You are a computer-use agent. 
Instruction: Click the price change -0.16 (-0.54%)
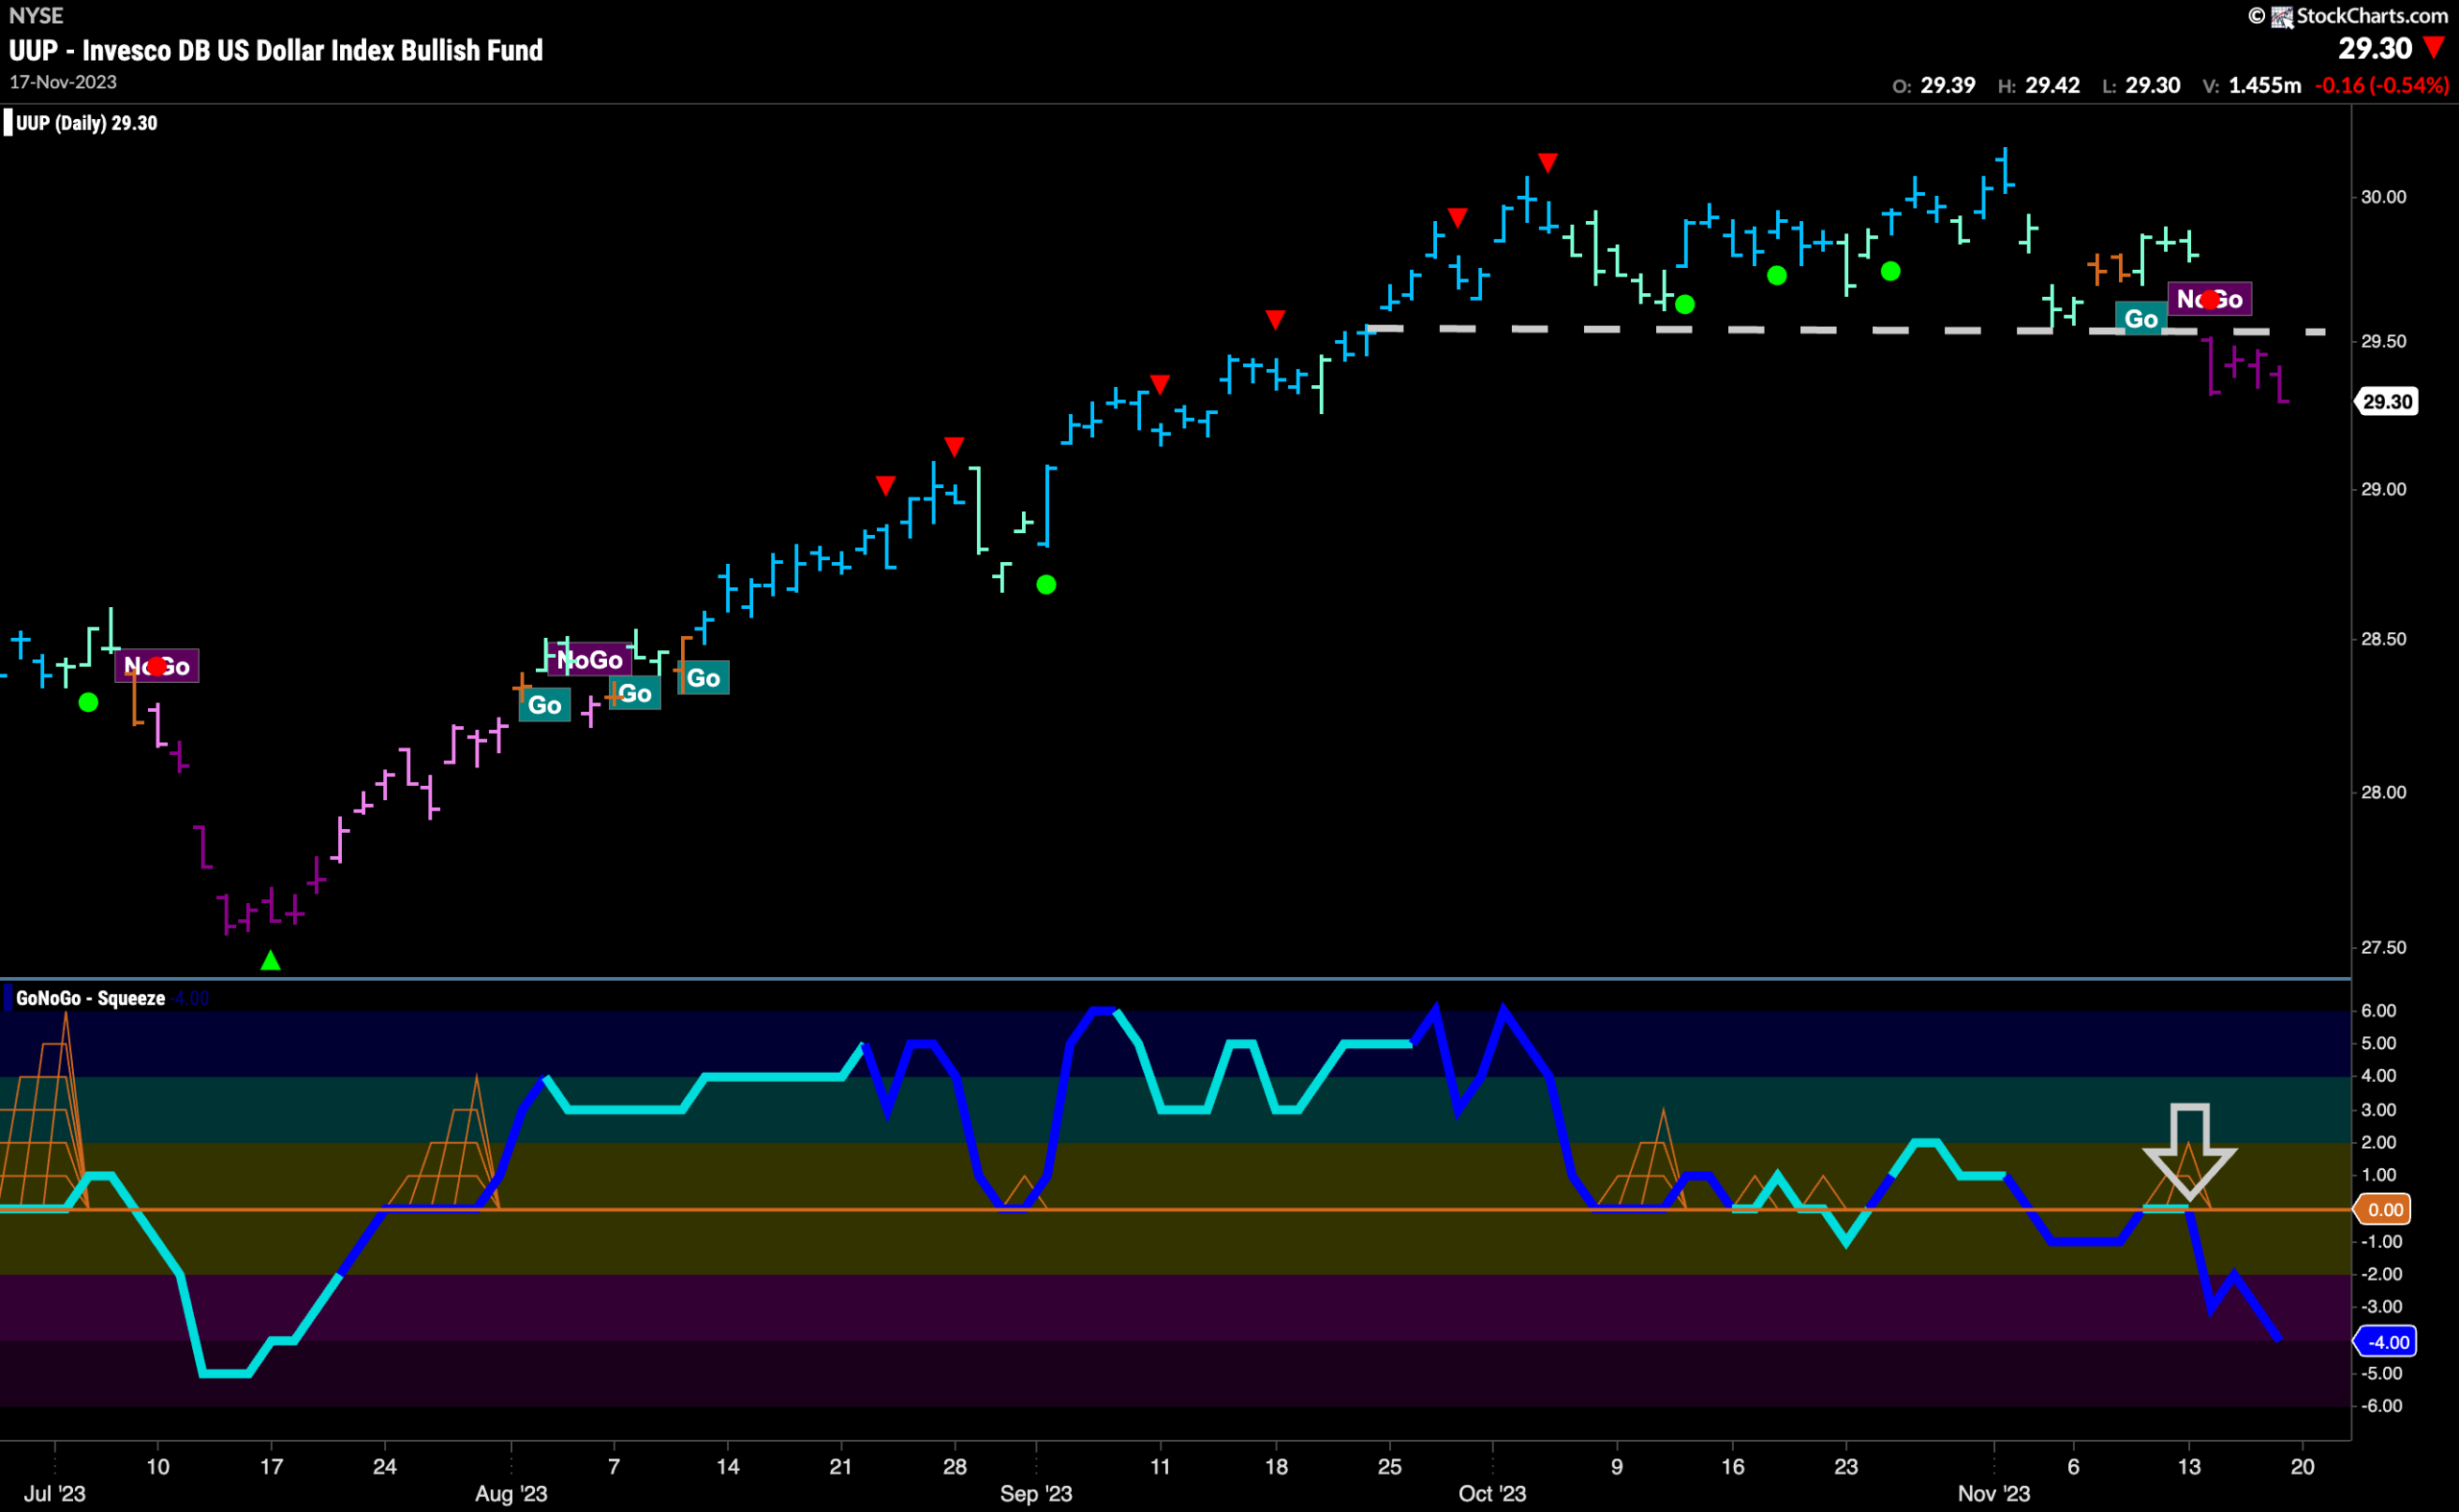pyautogui.click(x=2382, y=86)
